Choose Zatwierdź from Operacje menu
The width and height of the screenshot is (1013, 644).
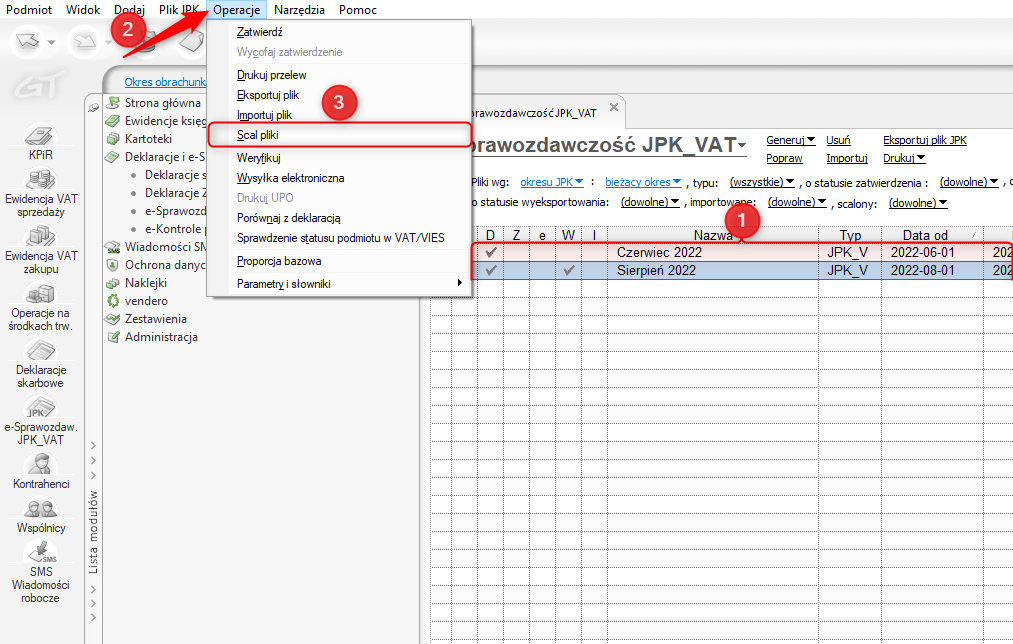click(x=340, y=32)
